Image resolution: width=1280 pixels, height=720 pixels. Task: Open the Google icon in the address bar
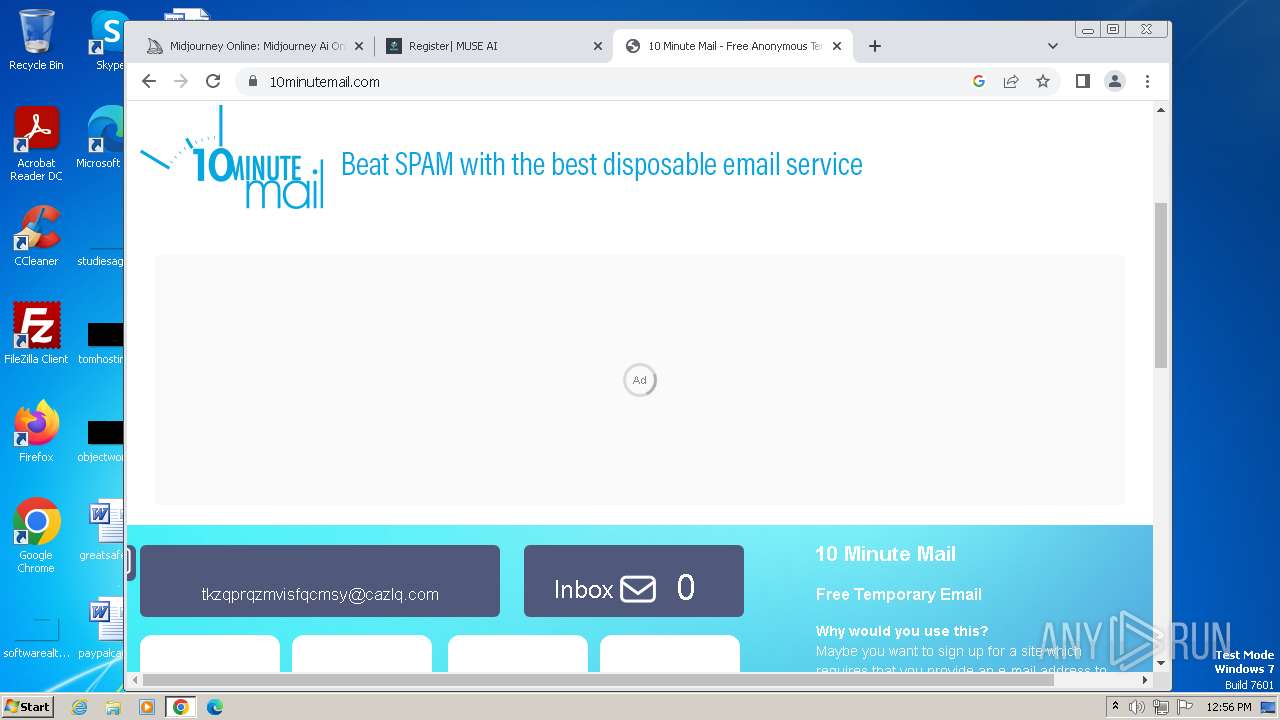click(979, 82)
